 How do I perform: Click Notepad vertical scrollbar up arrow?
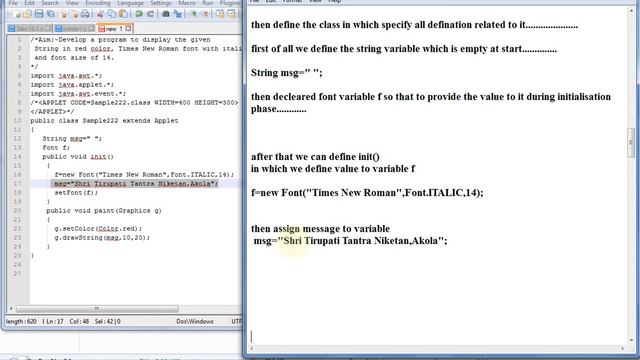631,11
